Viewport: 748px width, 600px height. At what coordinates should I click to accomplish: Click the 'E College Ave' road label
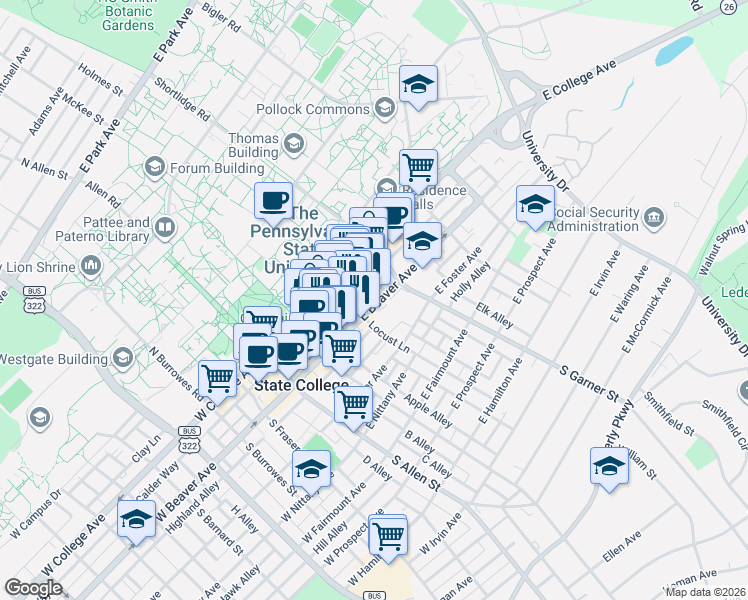[x=579, y=80]
